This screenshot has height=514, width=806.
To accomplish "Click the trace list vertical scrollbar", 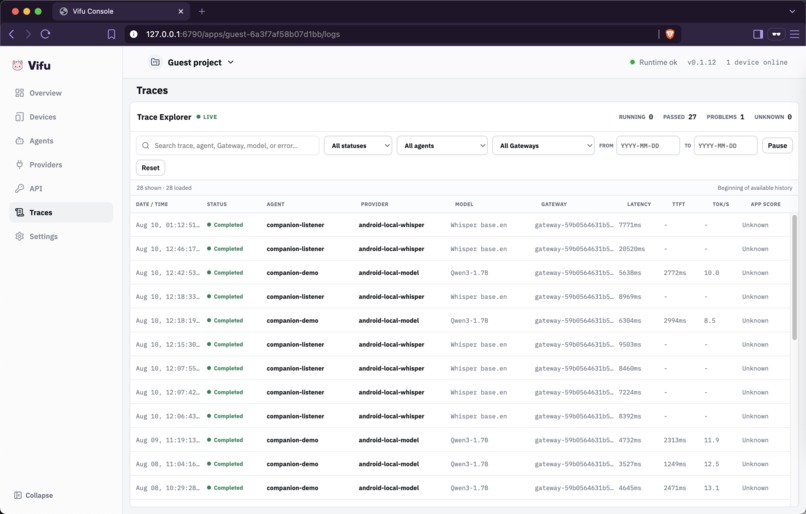I will coord(794,278).
